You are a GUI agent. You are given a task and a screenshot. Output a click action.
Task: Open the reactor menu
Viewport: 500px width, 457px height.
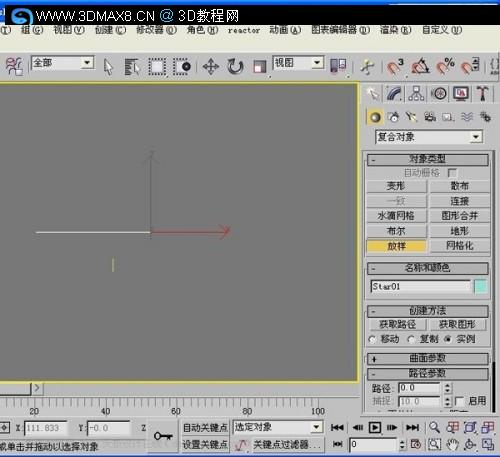point(244,30)
